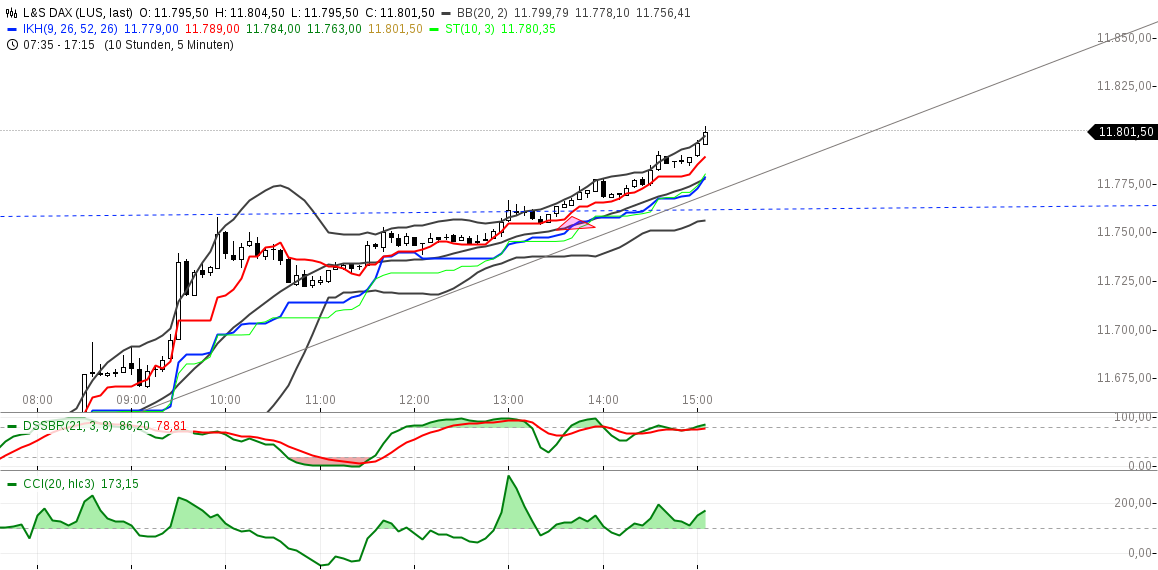Click Bollinger middle value 11.778,10
The height and width of the screenshot is (570, 1158).
(x=602, y=13)
